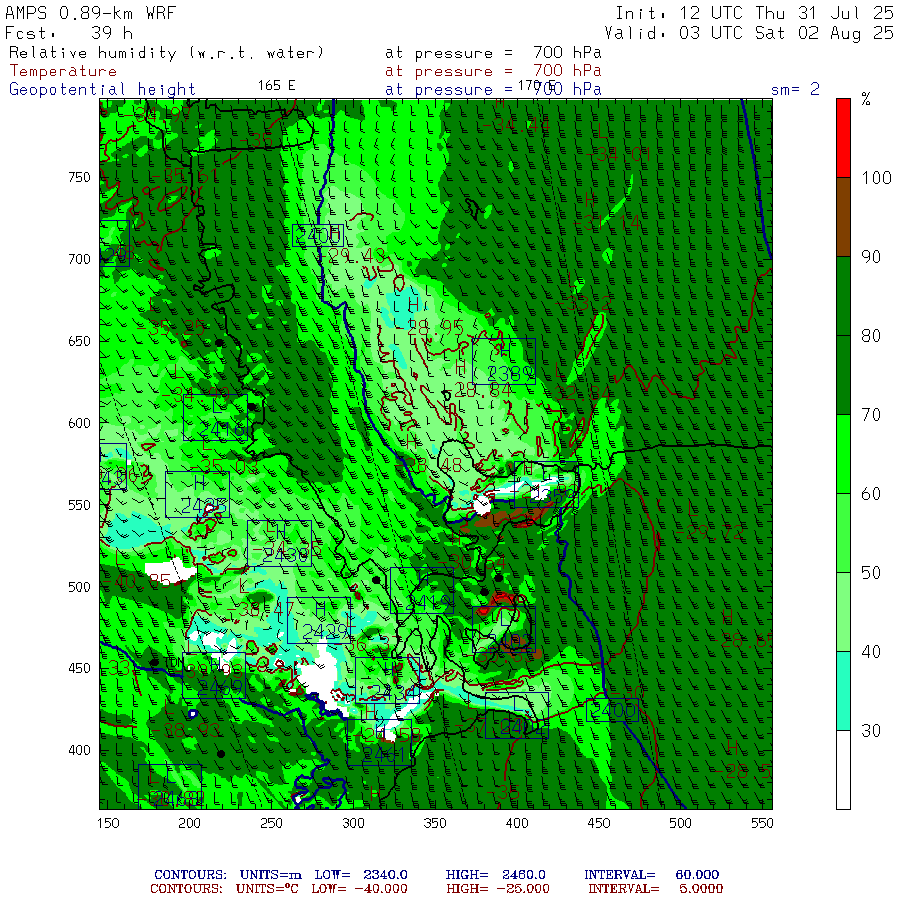Click the x-axis tick label '300'
The width and height of the screenshot is (900, 900).
pos(353,823)
